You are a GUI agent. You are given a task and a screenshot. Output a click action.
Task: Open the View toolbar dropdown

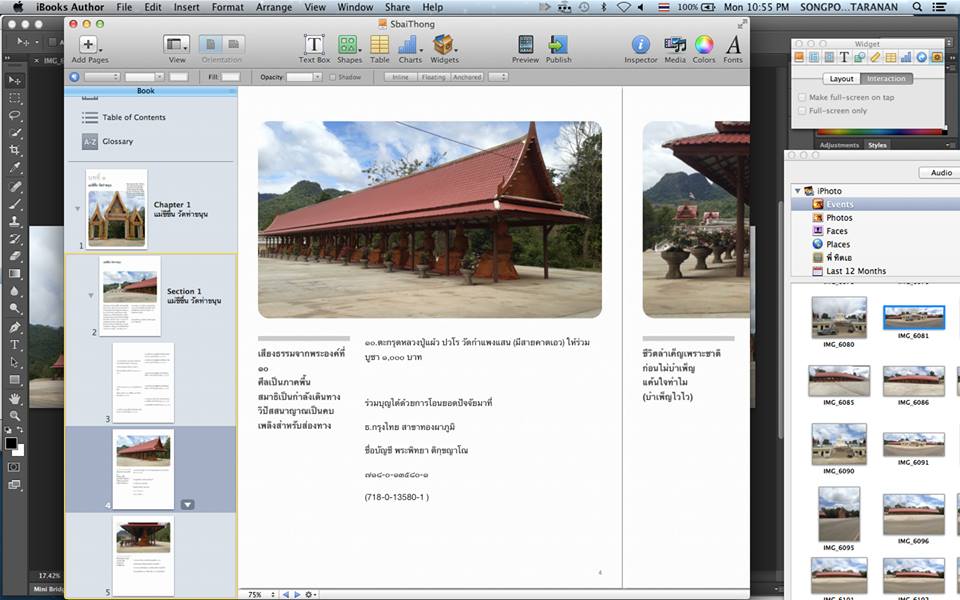(176, 44)
